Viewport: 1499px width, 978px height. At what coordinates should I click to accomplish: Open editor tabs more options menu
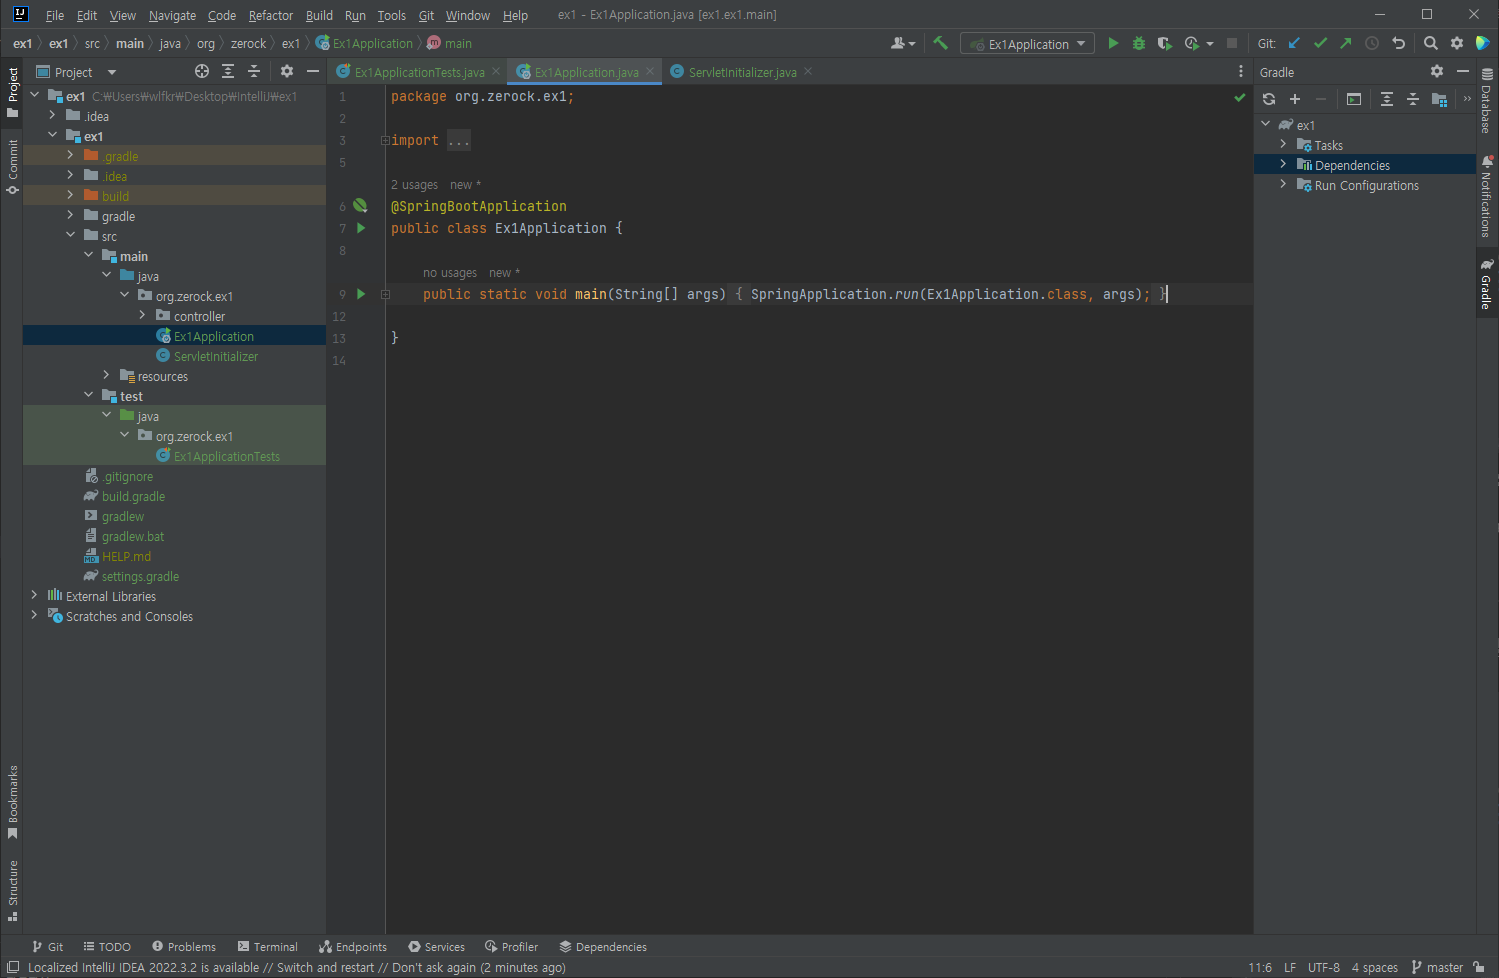(x=1241, y=71)
